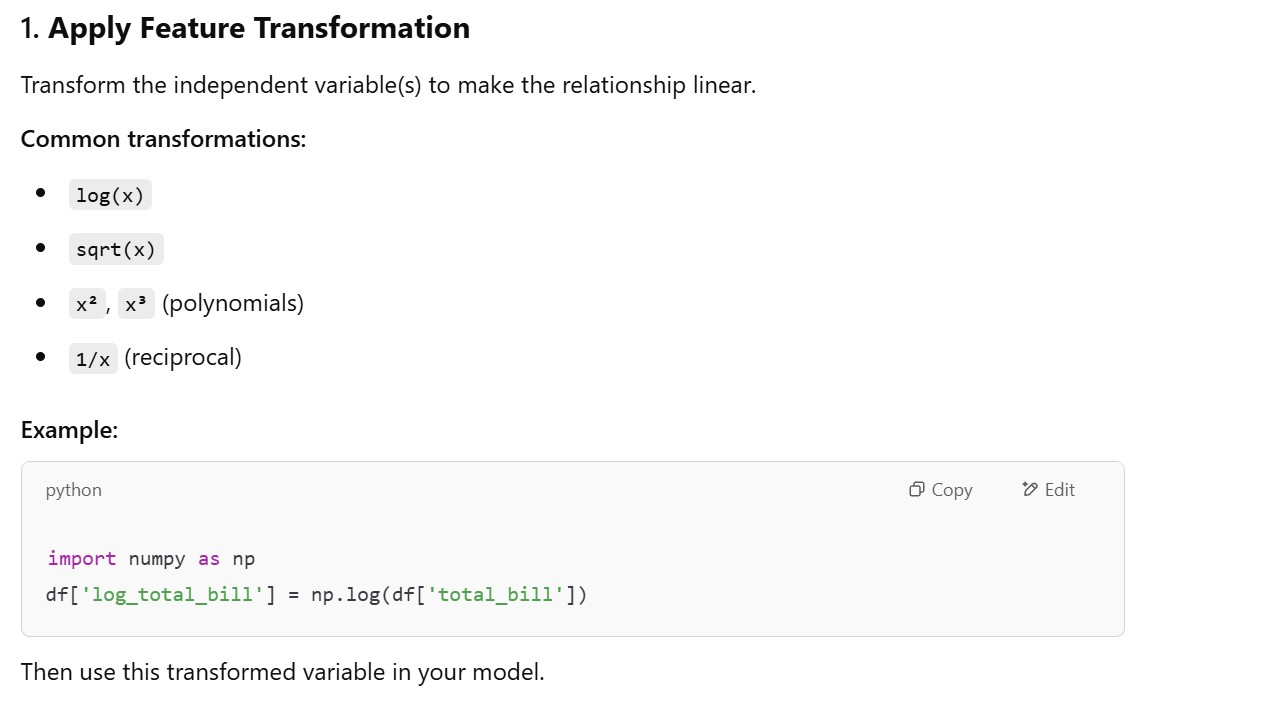The width and height of the screenshot is (1273, 724).
Task: Click the sentence about the transformed variable
Action: click(282, 672)
